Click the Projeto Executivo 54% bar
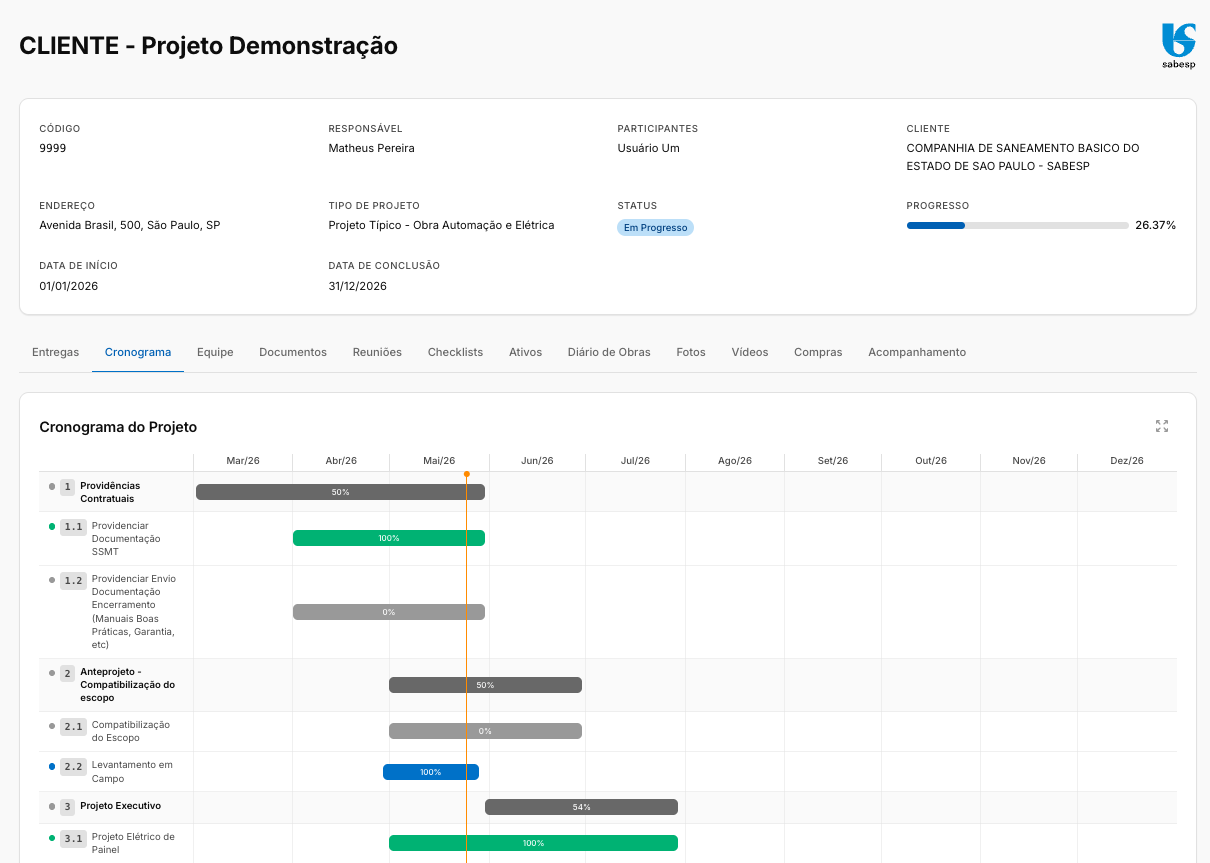 click(582, 807)
